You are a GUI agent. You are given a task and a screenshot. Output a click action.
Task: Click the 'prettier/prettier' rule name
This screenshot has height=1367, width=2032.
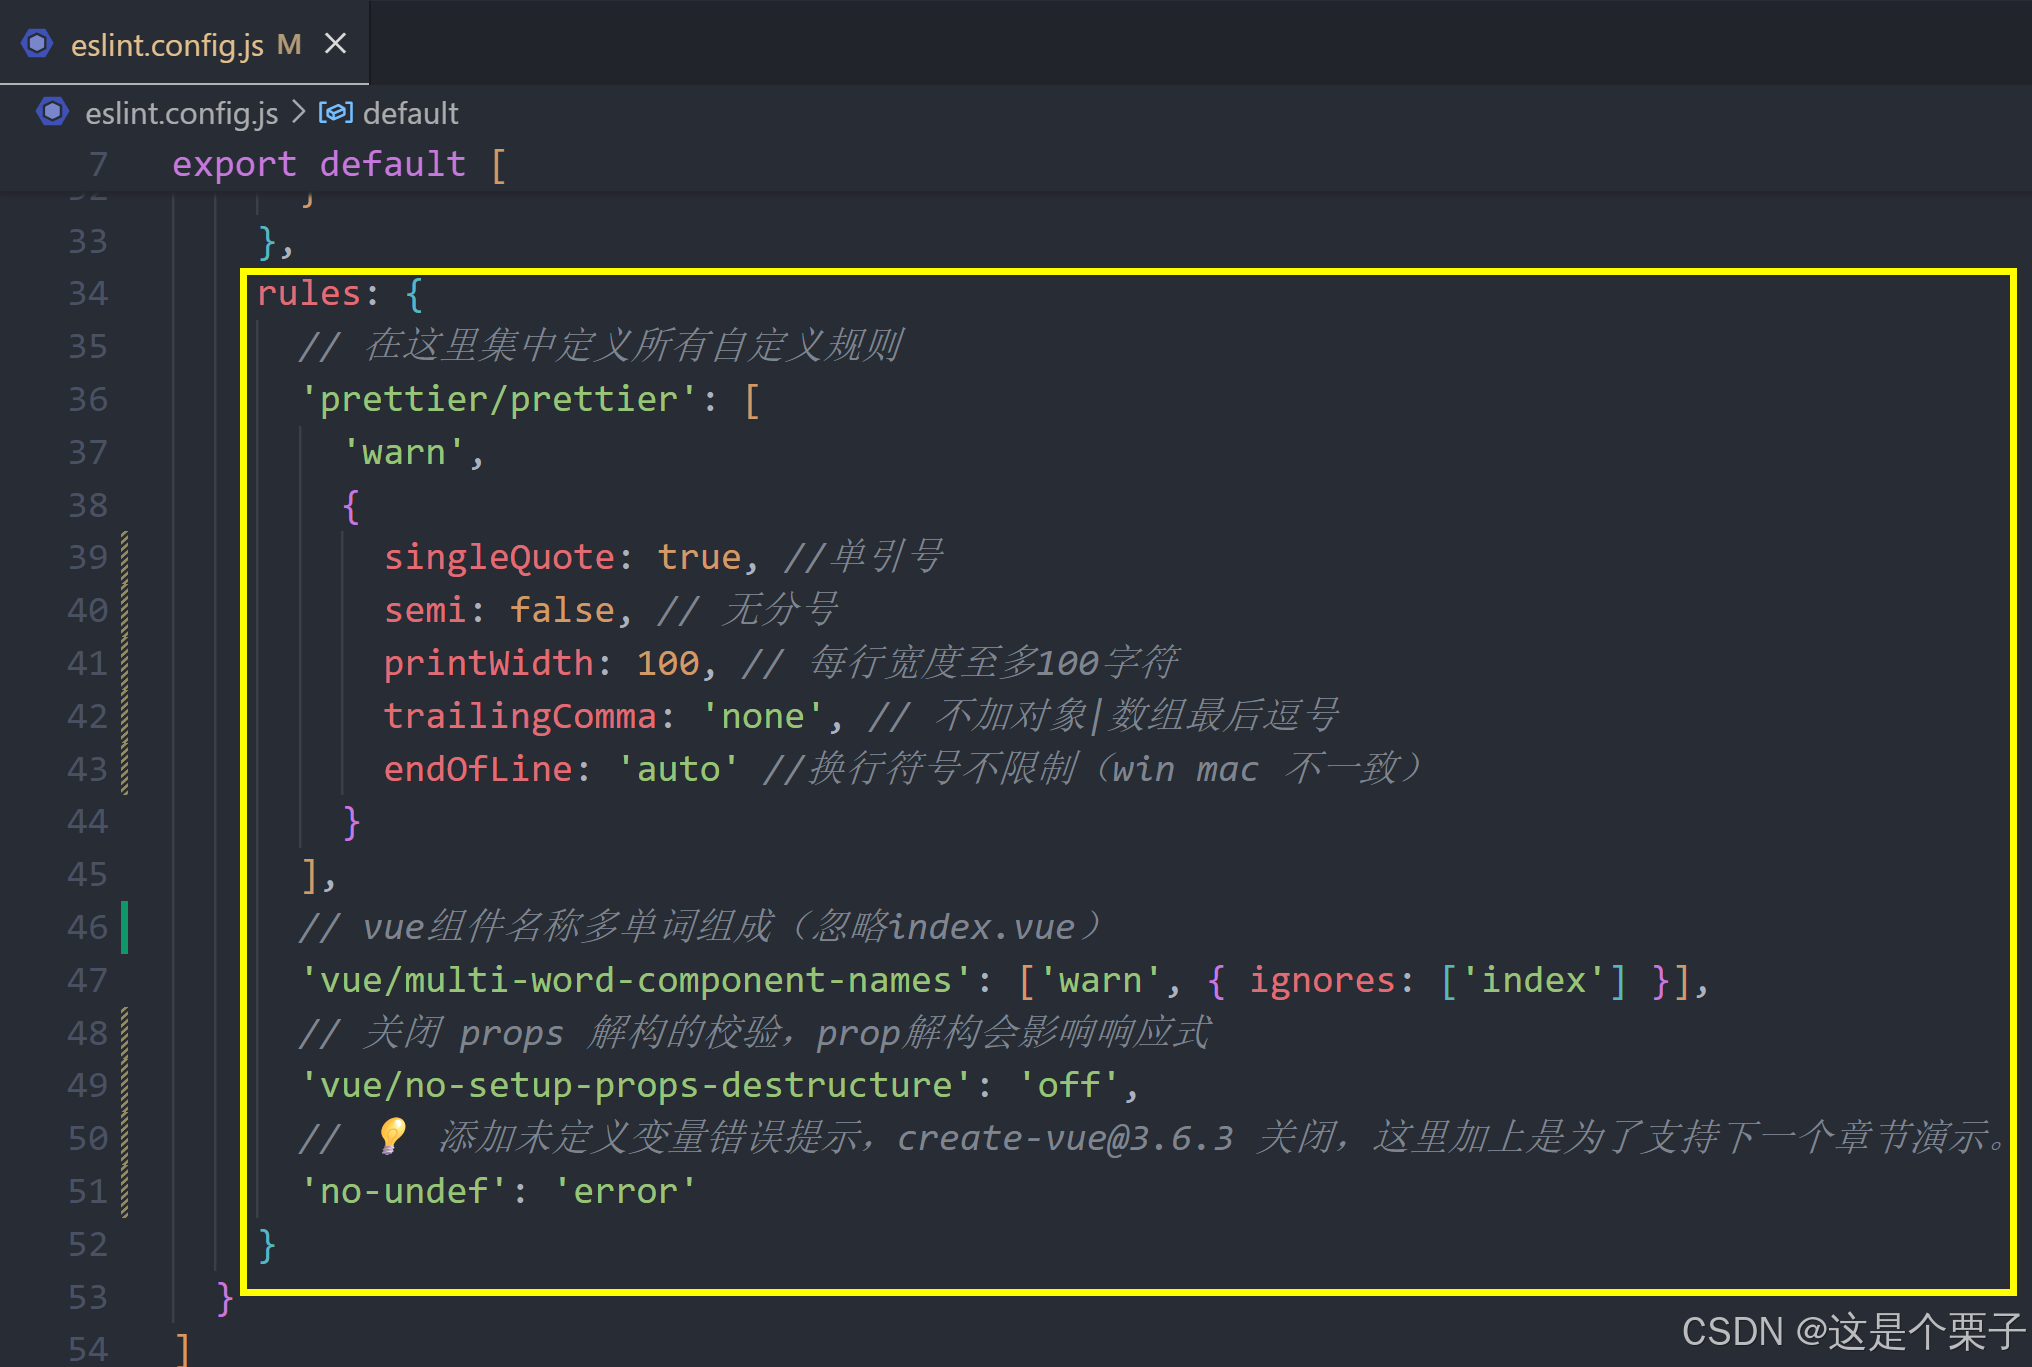[498, 399]
